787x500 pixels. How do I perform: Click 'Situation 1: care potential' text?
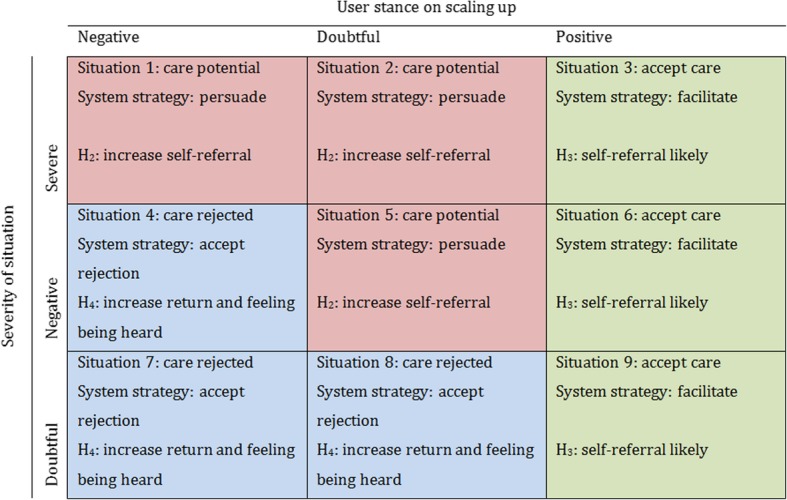coord(168,69)
